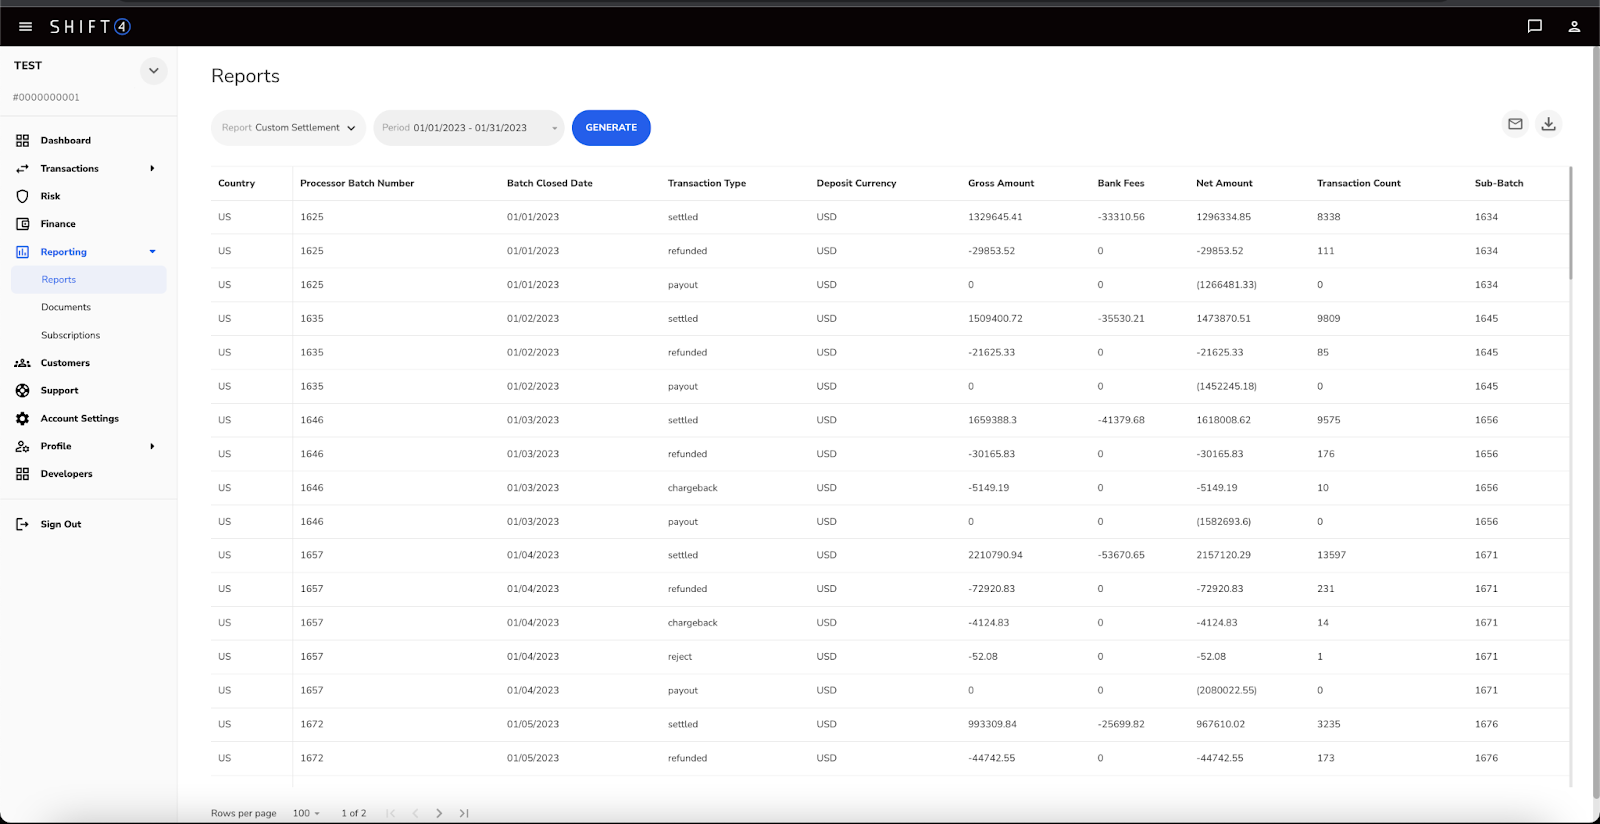This screenshot has width=1600, height=824.
Task: Email the report via envelope icon
Action: pos(1515,124)
